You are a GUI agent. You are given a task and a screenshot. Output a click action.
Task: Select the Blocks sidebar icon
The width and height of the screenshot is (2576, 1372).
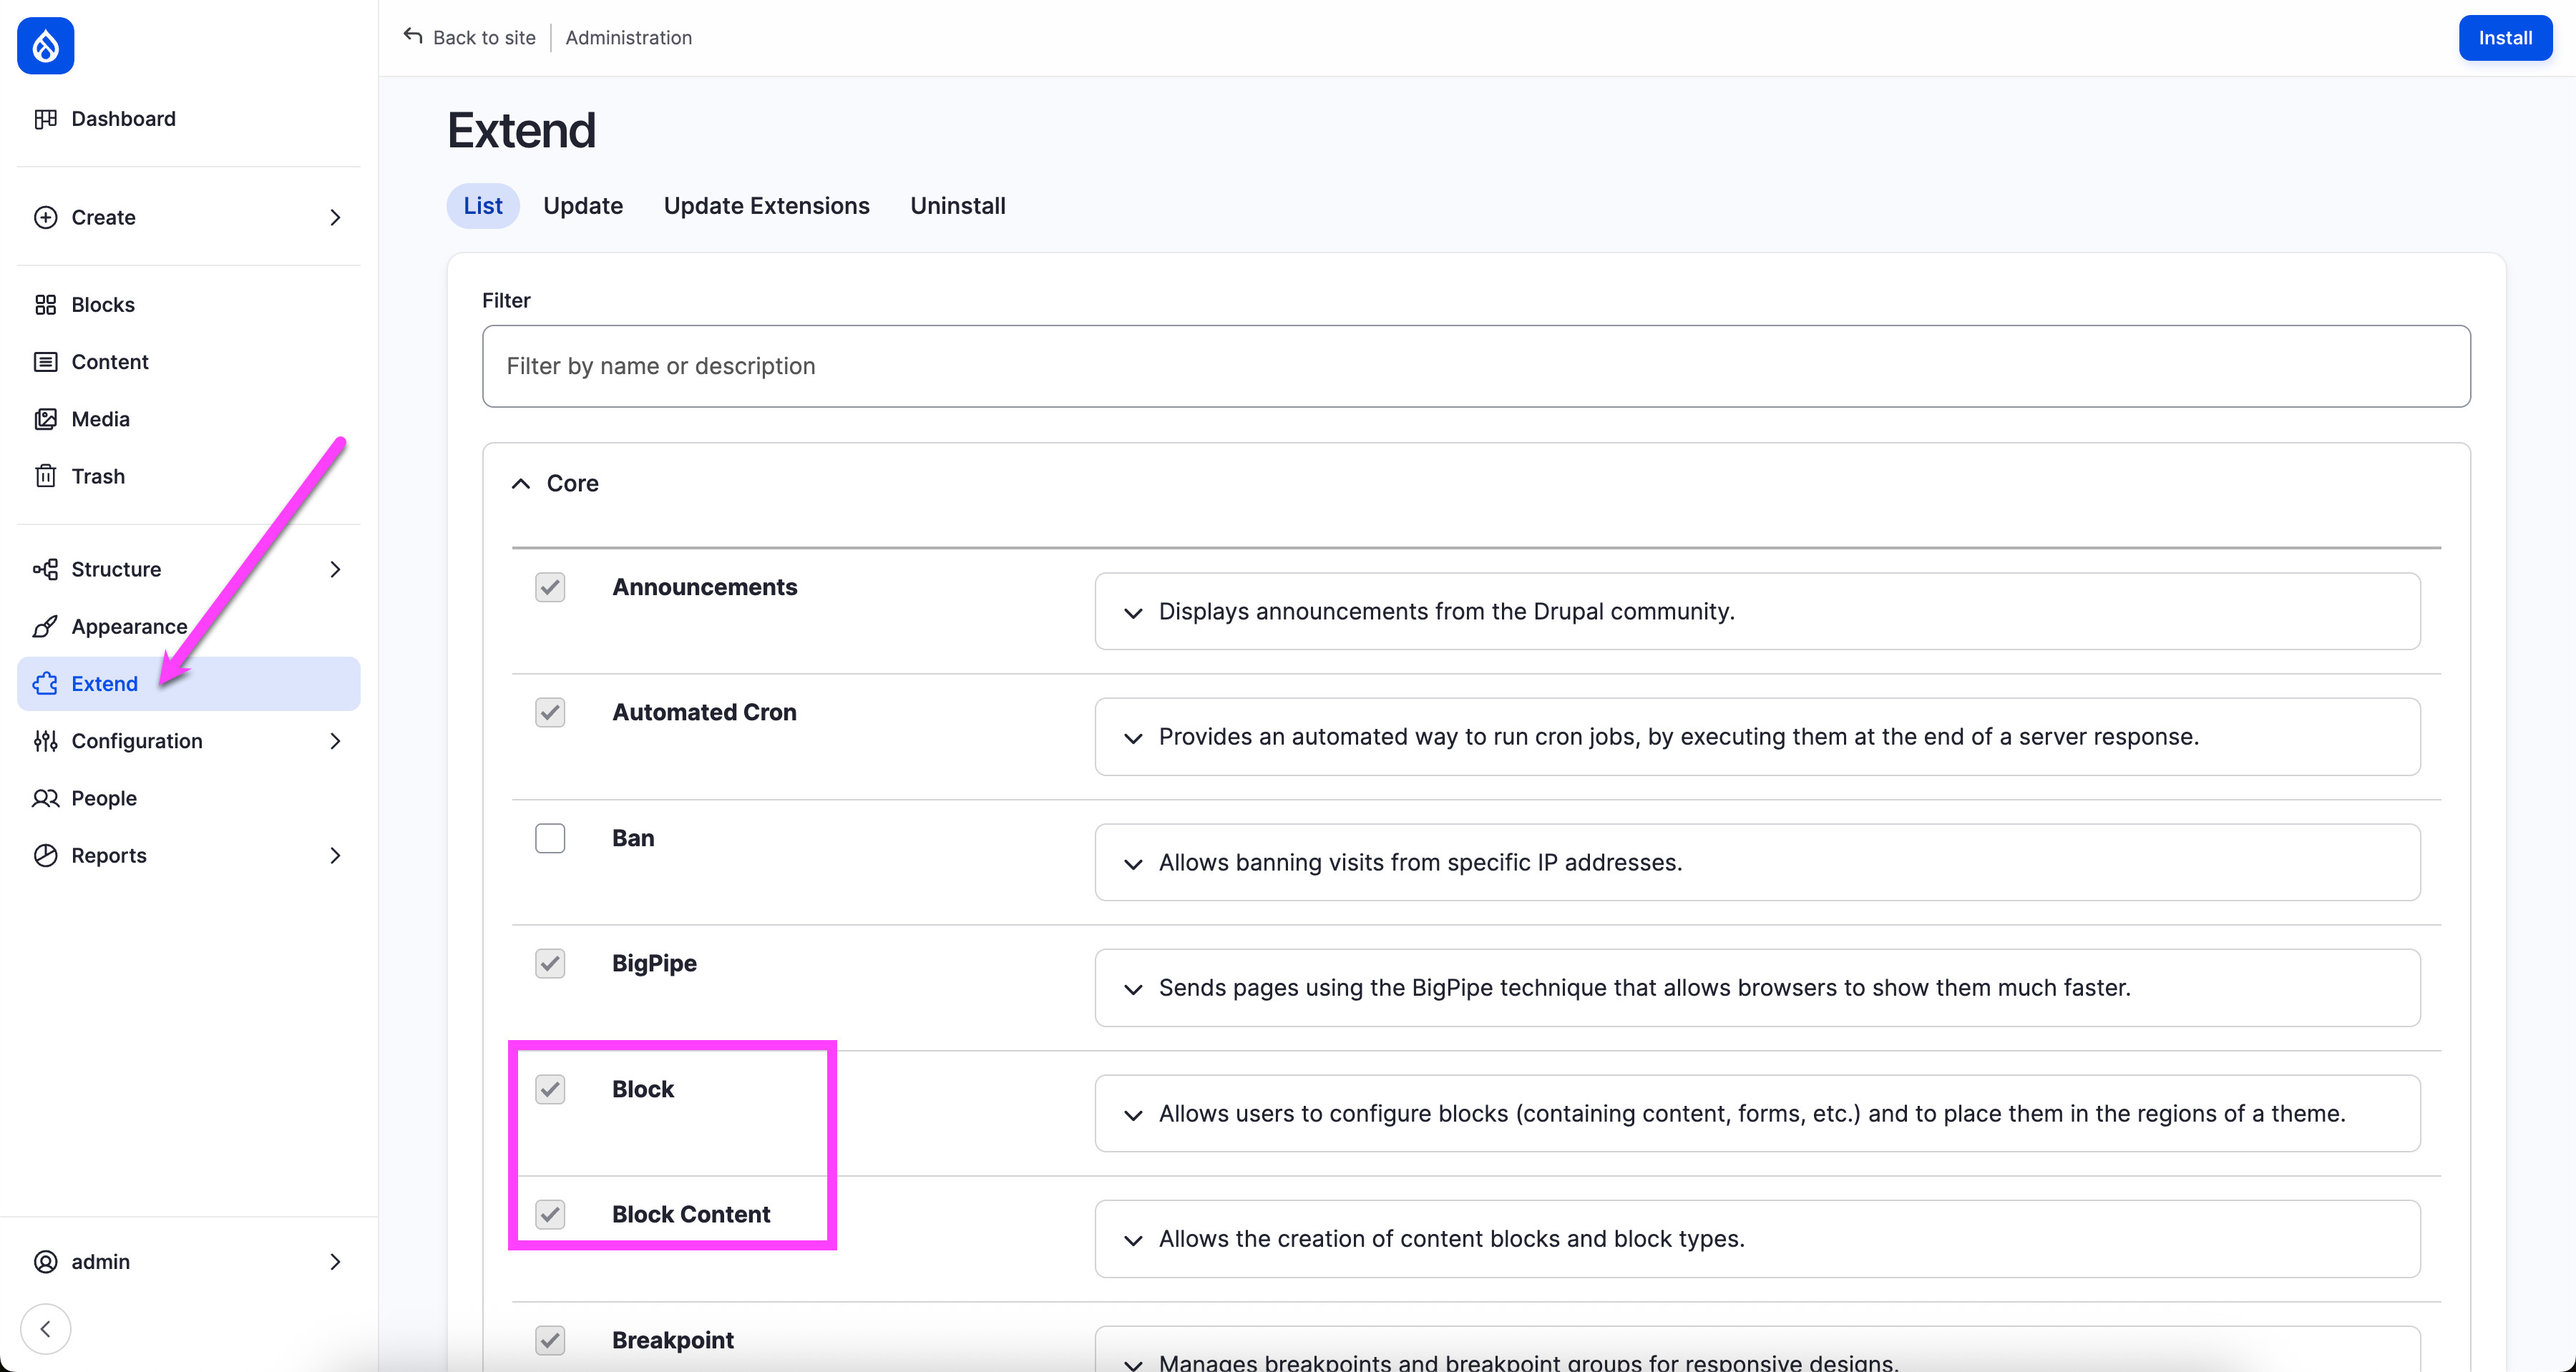45,304
